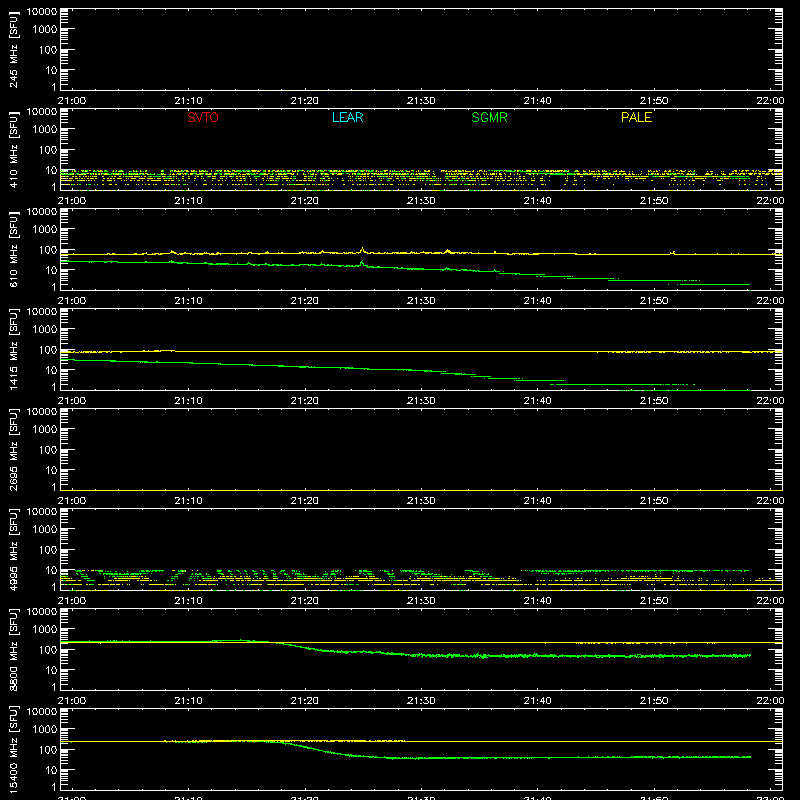Click the 100 tick of the 4995 MHz panel
The width and height of the screenshot is (800, 800).
[x=48, y=550]
